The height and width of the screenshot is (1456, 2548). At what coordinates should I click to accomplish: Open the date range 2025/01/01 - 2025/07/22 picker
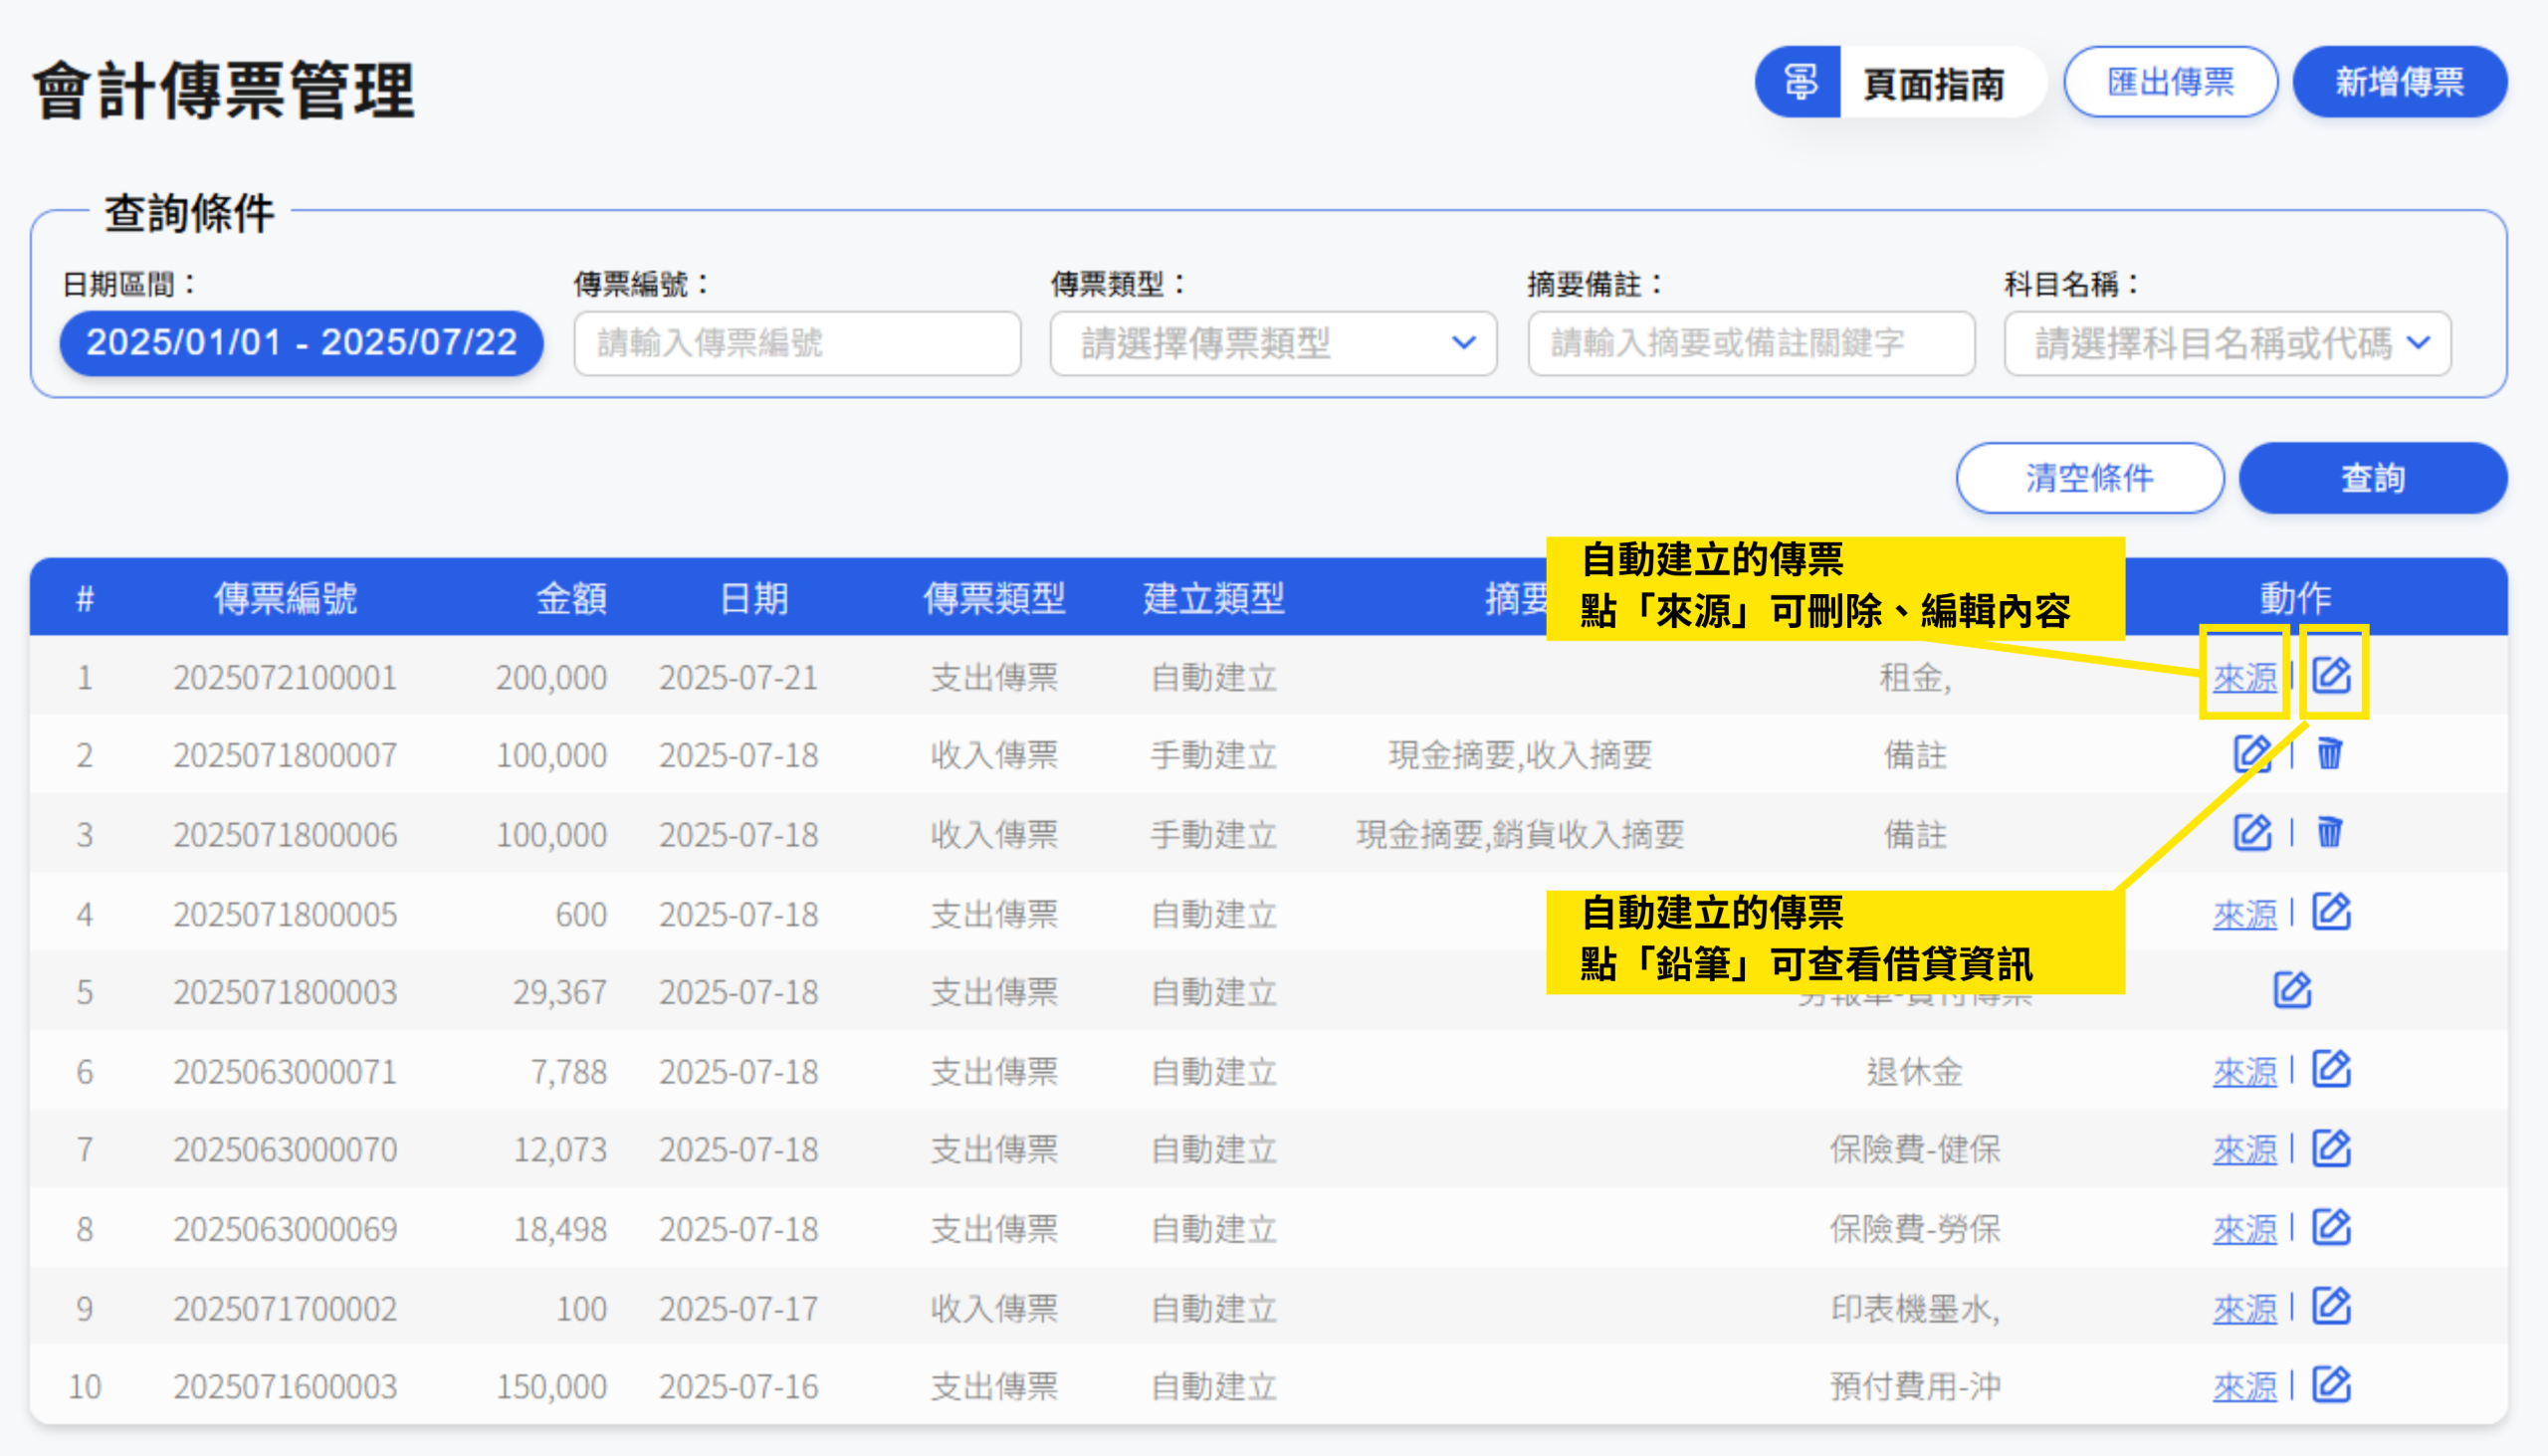(301, 343)
